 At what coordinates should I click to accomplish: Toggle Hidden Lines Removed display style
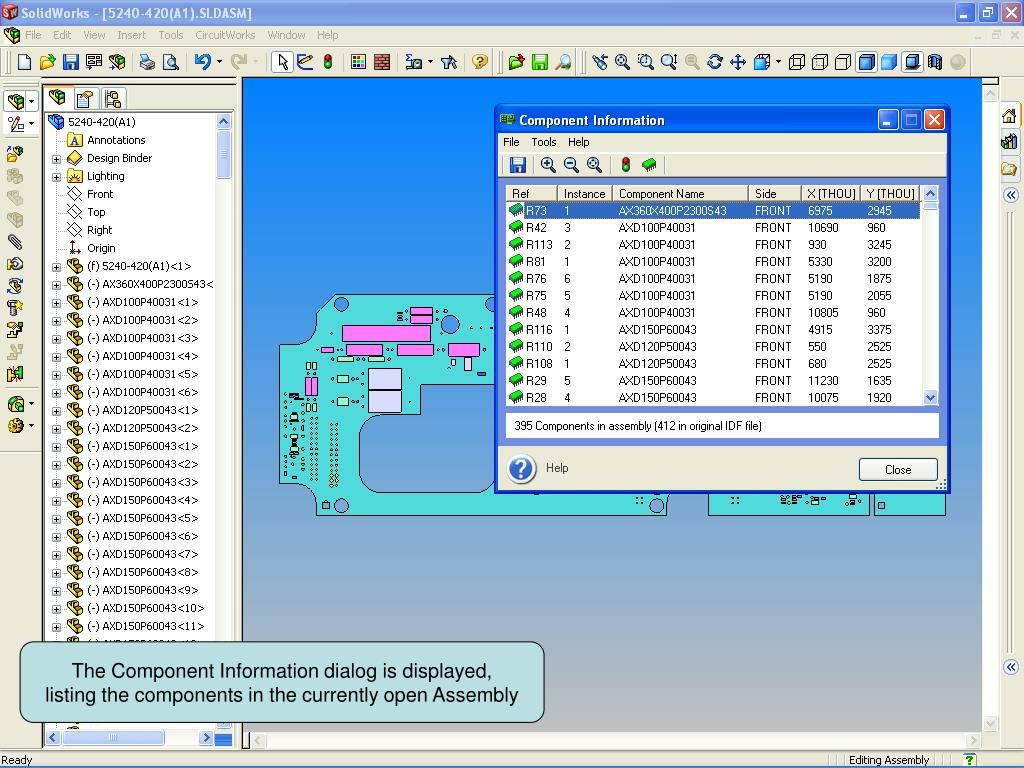843,62
